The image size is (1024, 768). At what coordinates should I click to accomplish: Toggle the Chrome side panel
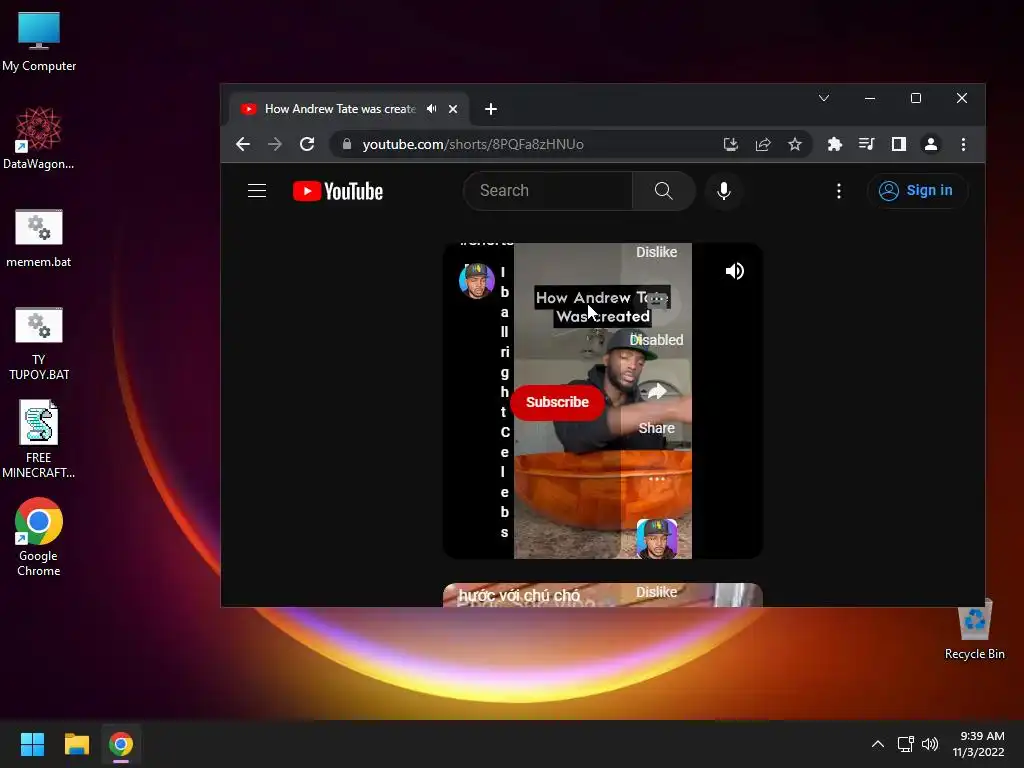click(x=899, y=144)
